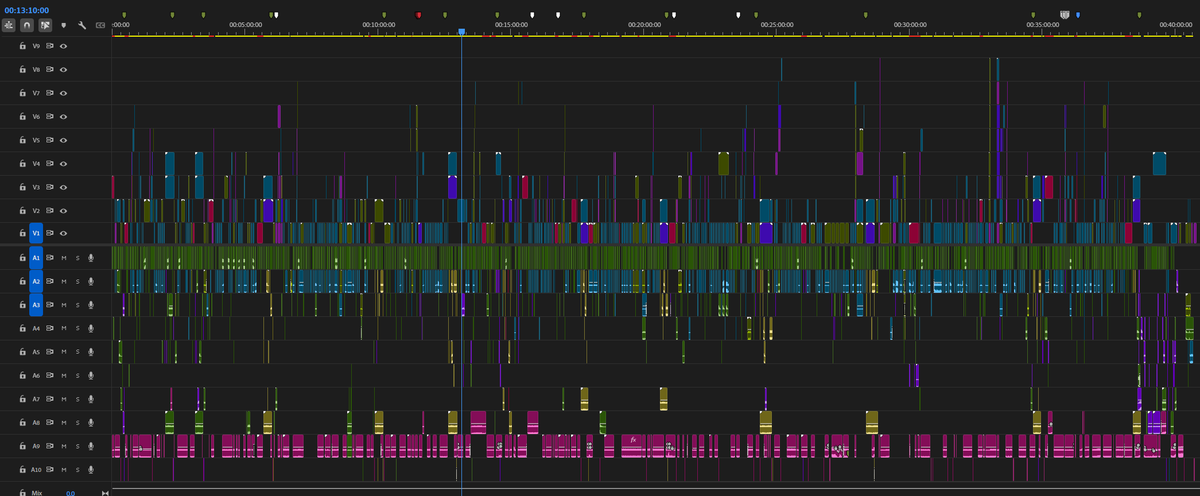The image size is (1200, 496).
Task: Open Timeline Display Settings wrench
Action: pos(82,24)
